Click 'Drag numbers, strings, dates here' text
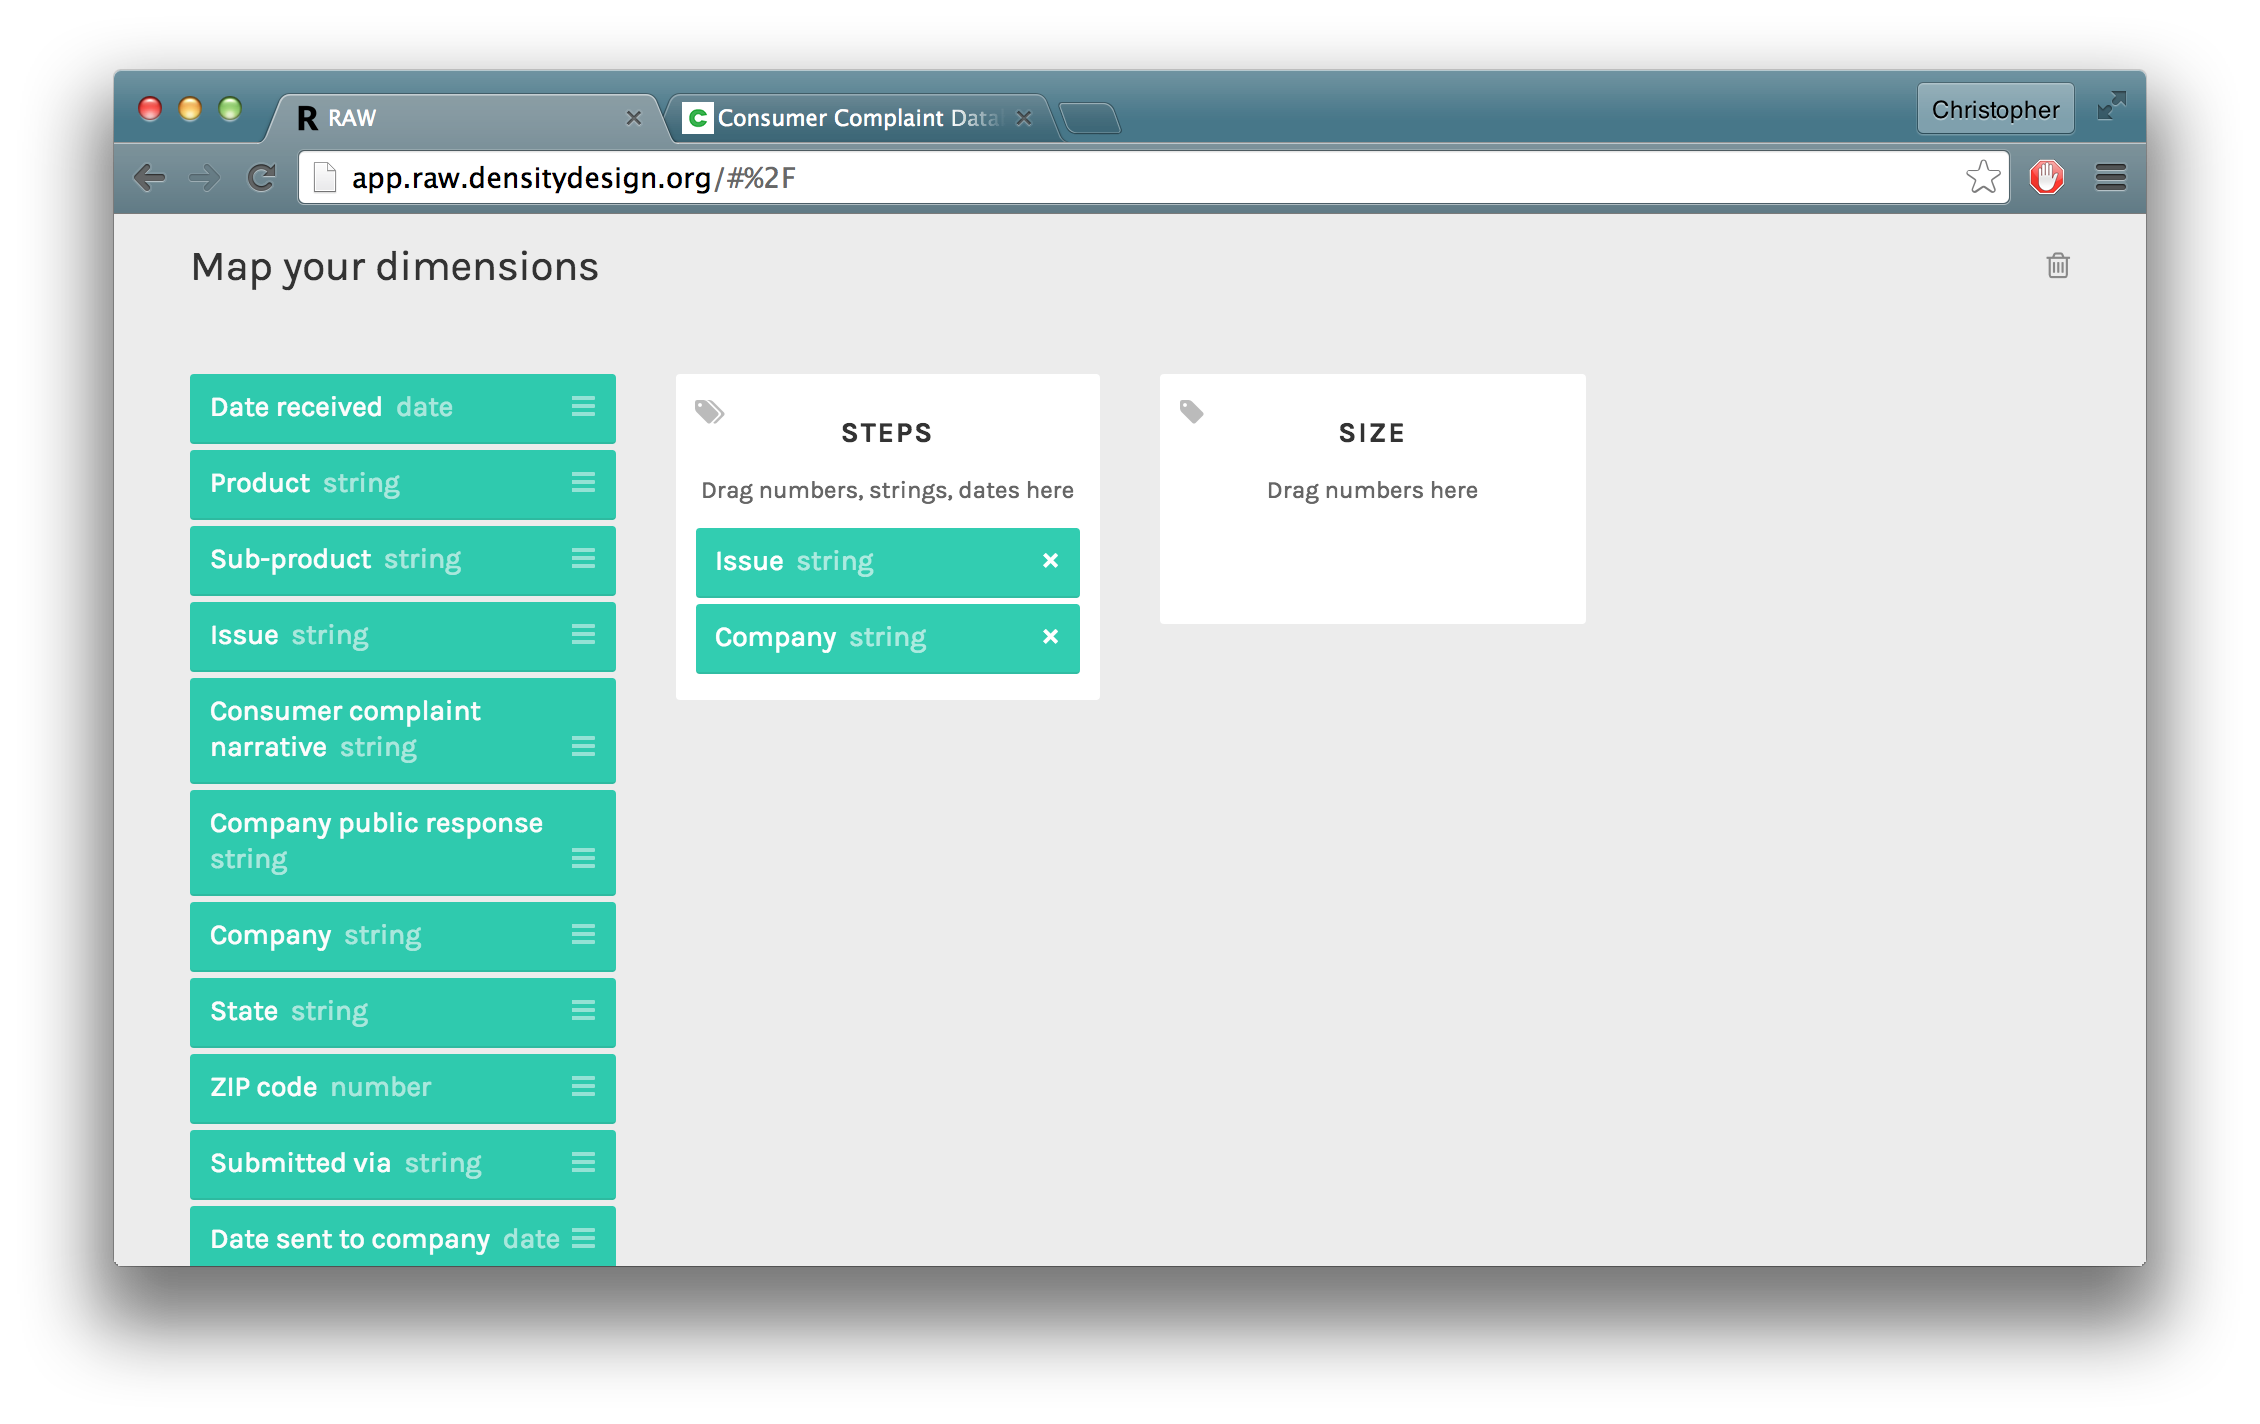 [887, 490]
